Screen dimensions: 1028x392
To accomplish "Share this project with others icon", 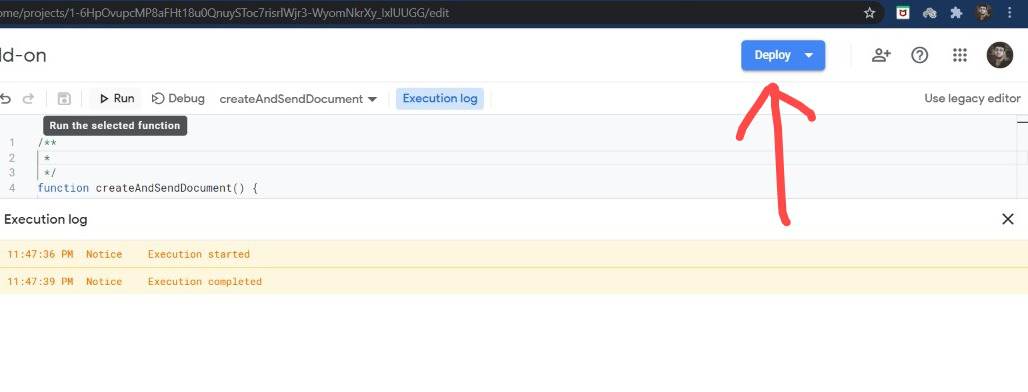I will click(x=881, y=56).
